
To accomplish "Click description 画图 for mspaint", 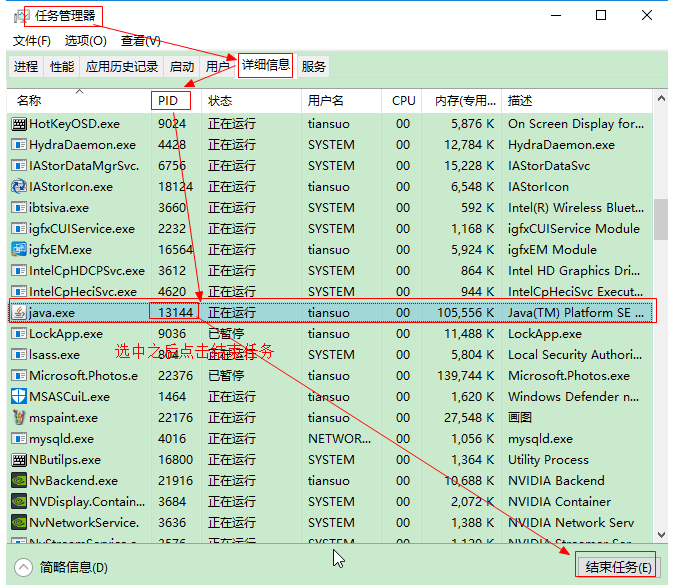I will pos(520,418).
